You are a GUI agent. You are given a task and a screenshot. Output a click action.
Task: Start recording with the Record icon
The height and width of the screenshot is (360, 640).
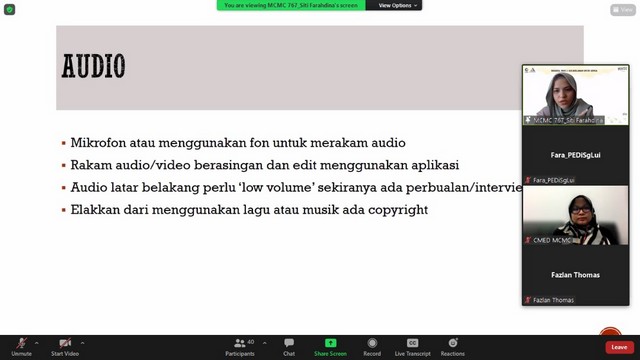[372, 347]
